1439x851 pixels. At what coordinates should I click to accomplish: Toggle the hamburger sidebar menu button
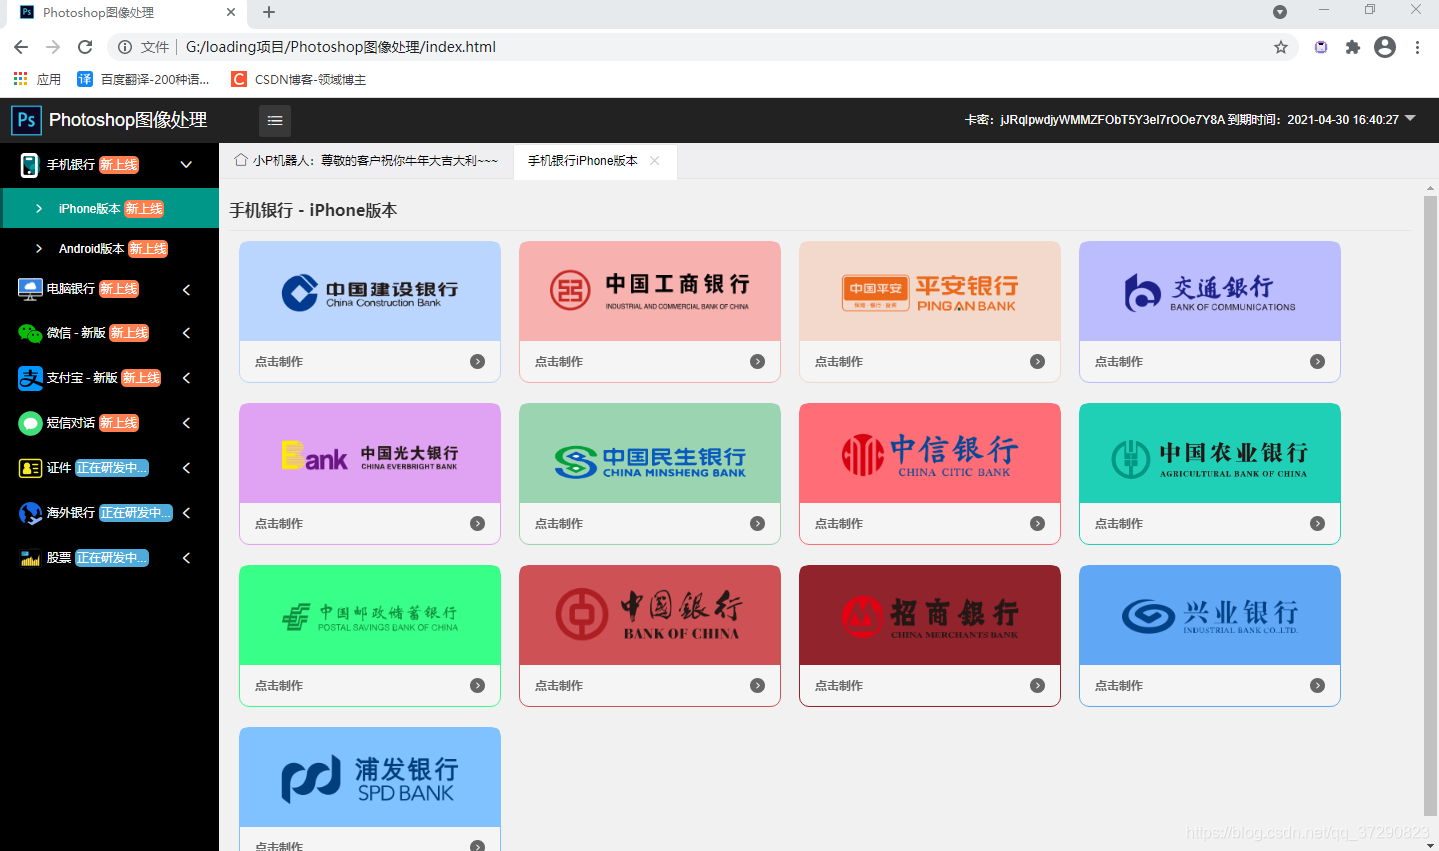tap(275, 121)
